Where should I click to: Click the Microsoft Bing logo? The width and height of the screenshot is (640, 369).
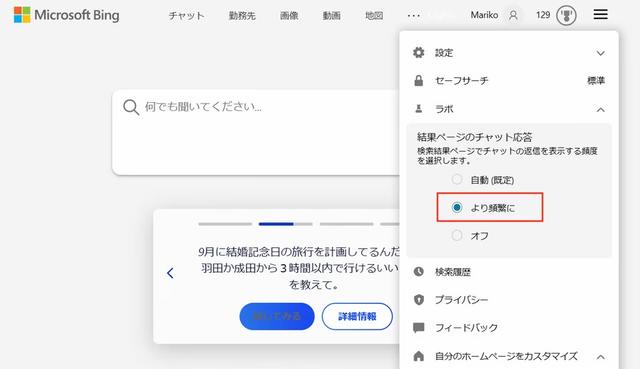click(67, 15)
